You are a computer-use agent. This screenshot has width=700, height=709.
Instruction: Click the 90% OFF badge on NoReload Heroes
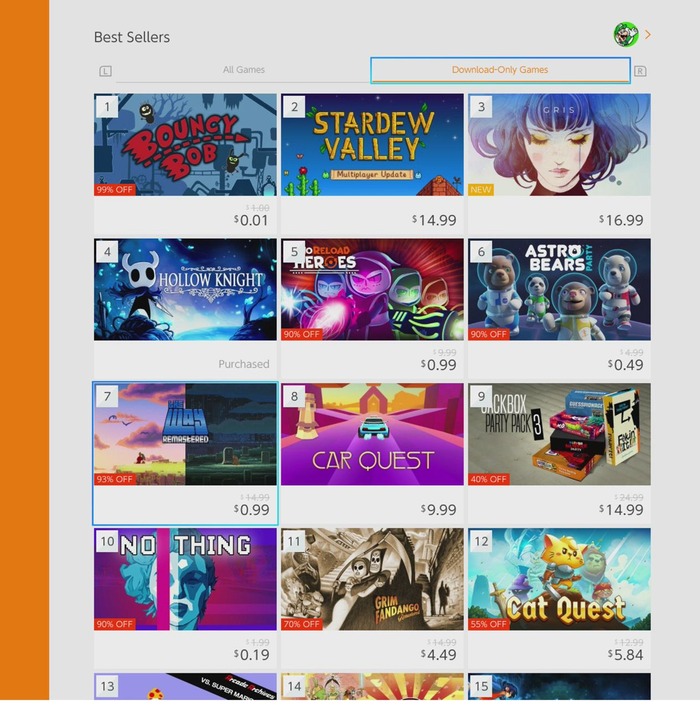tap(302, 335)
